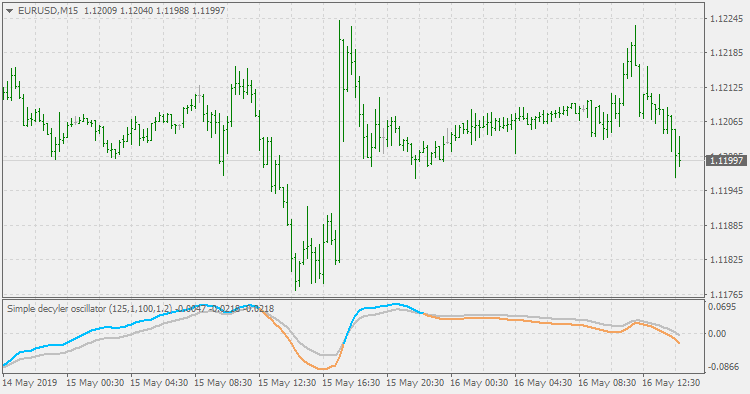Click the 1.12245 price scale value
This screenshot has width=750, height=394.
point(727,19)
